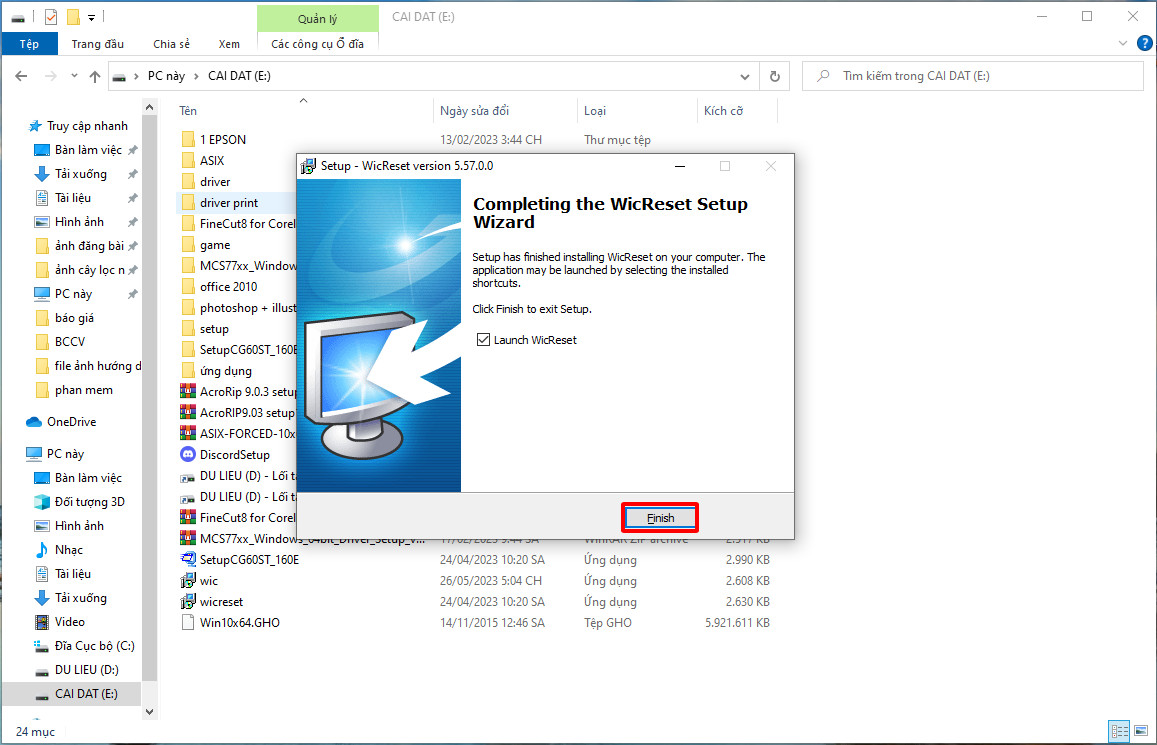Expand the ribbon with the chevron
The image size is (1157, 745).
[1122, 44]
